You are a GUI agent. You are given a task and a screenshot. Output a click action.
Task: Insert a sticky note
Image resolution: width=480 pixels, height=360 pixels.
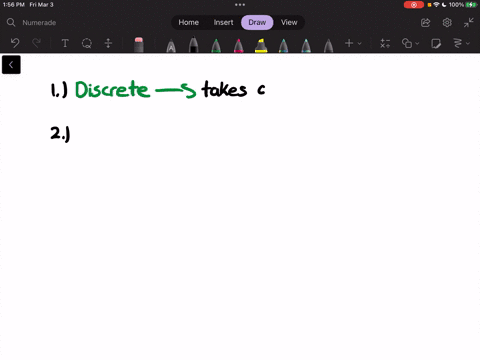[436, 43]
